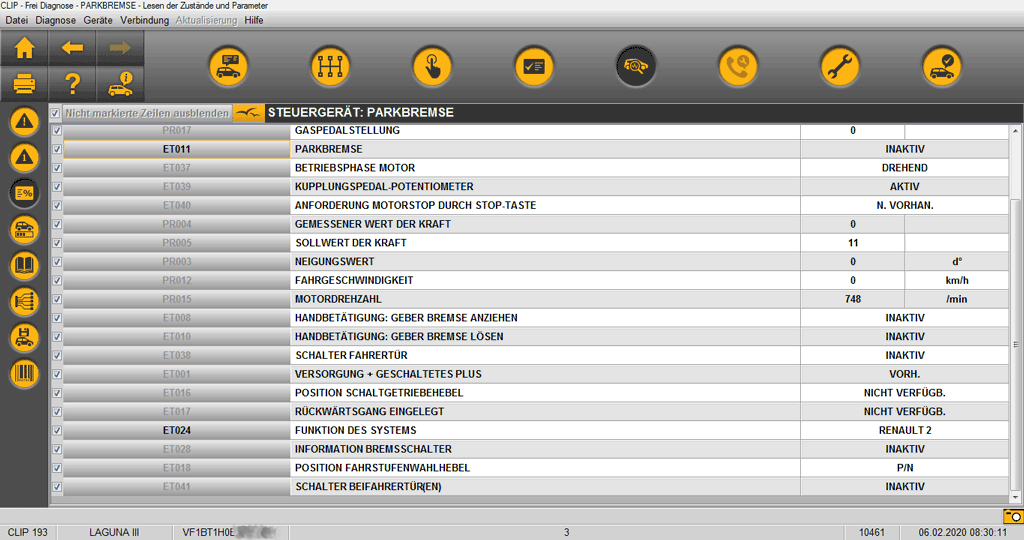Uncheck the ET011 PARKBREMSE row checkbox
The image size is (1024, 540).
click(57, 149)
